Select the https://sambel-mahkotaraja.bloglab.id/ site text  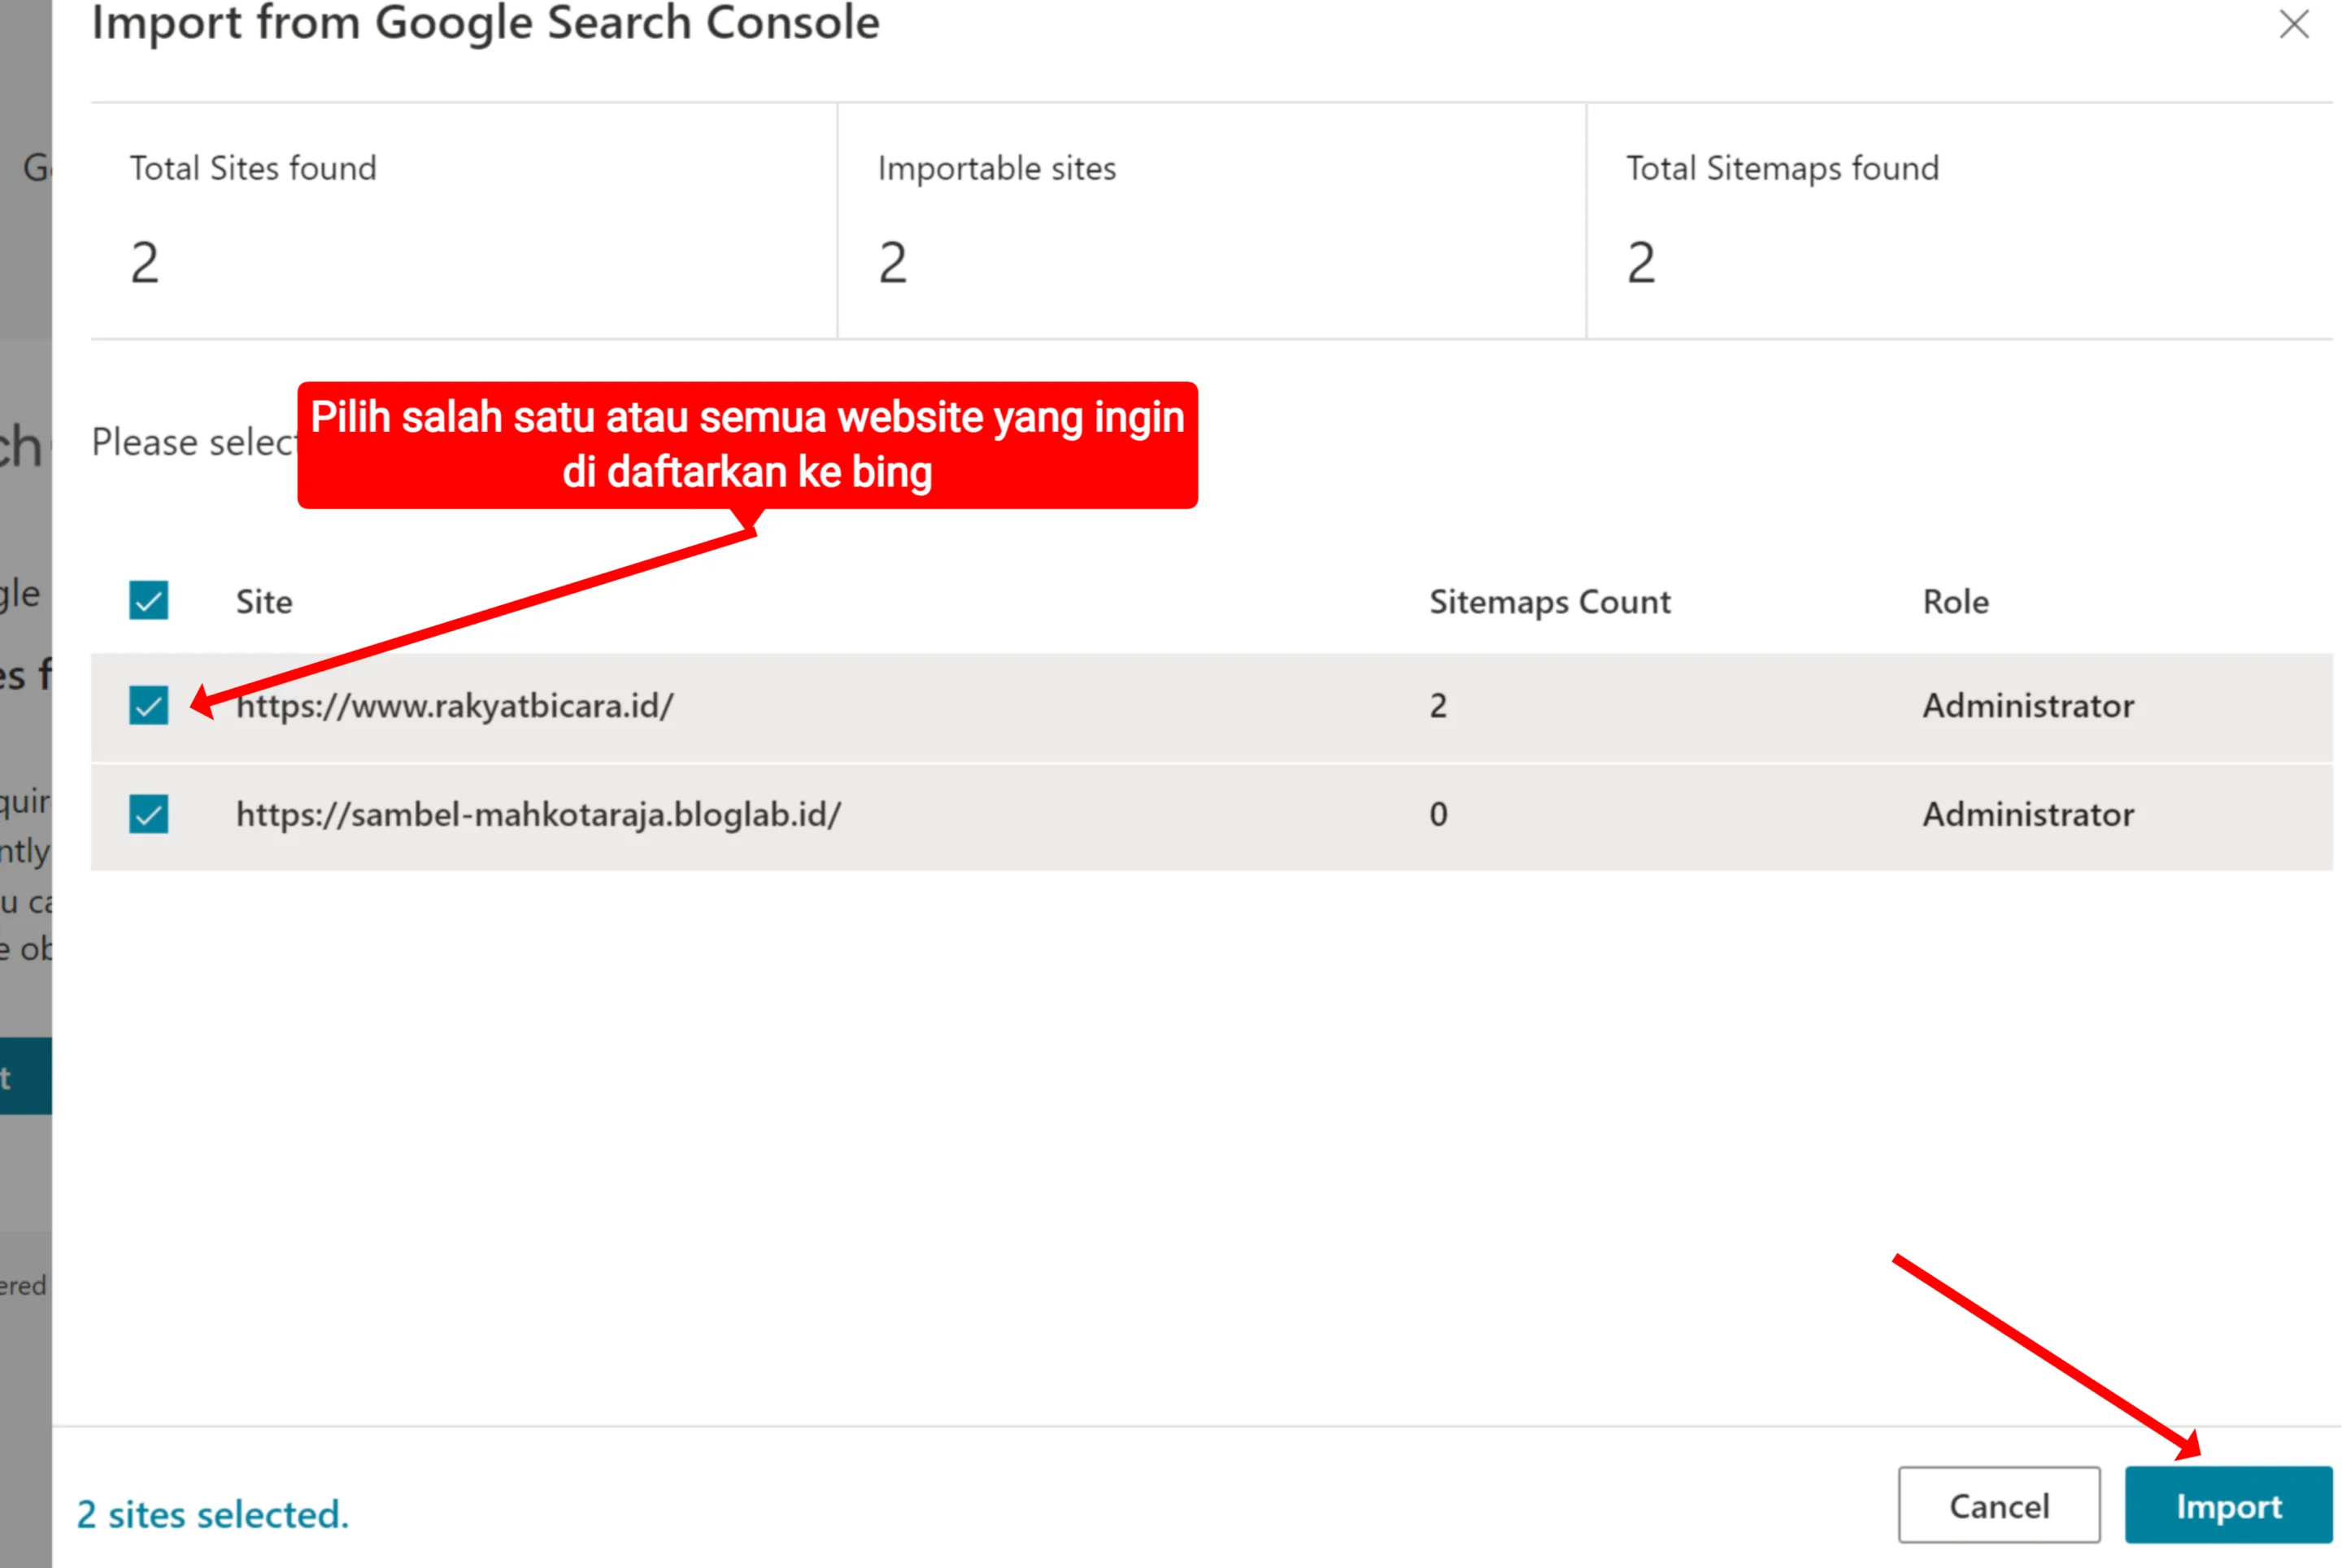click(538, 815)
